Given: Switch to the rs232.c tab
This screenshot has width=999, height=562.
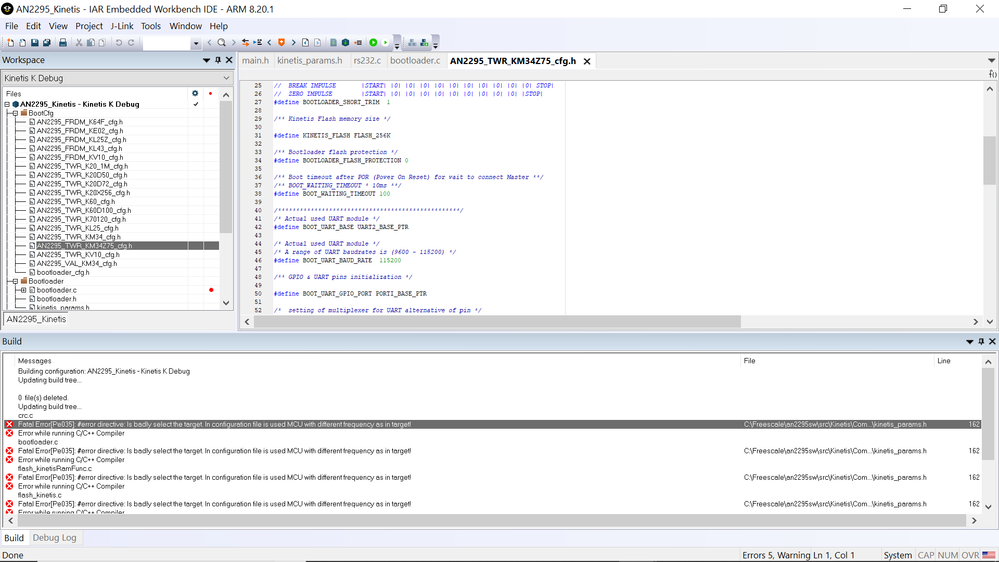Looking at the screenshot, I should [367, 61].
